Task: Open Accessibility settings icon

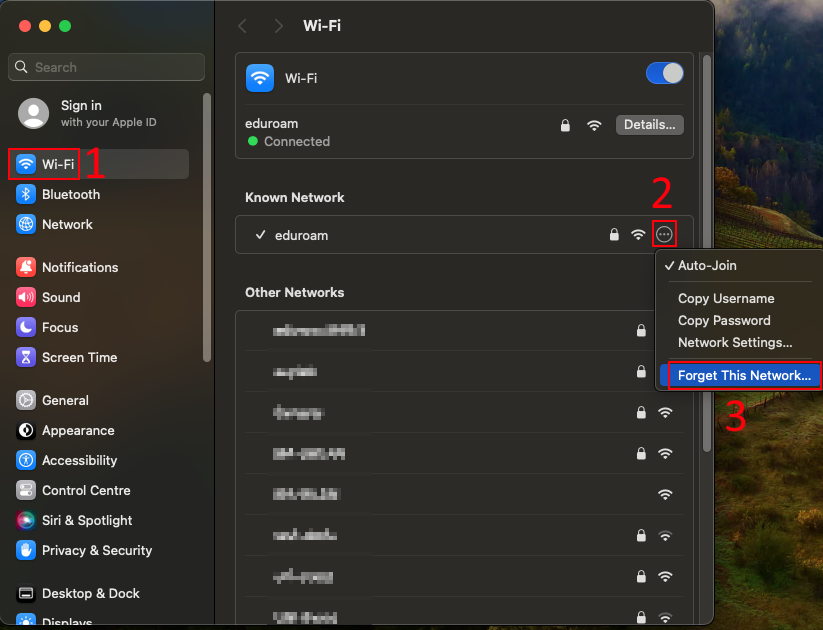Action: tap(26, 460)
